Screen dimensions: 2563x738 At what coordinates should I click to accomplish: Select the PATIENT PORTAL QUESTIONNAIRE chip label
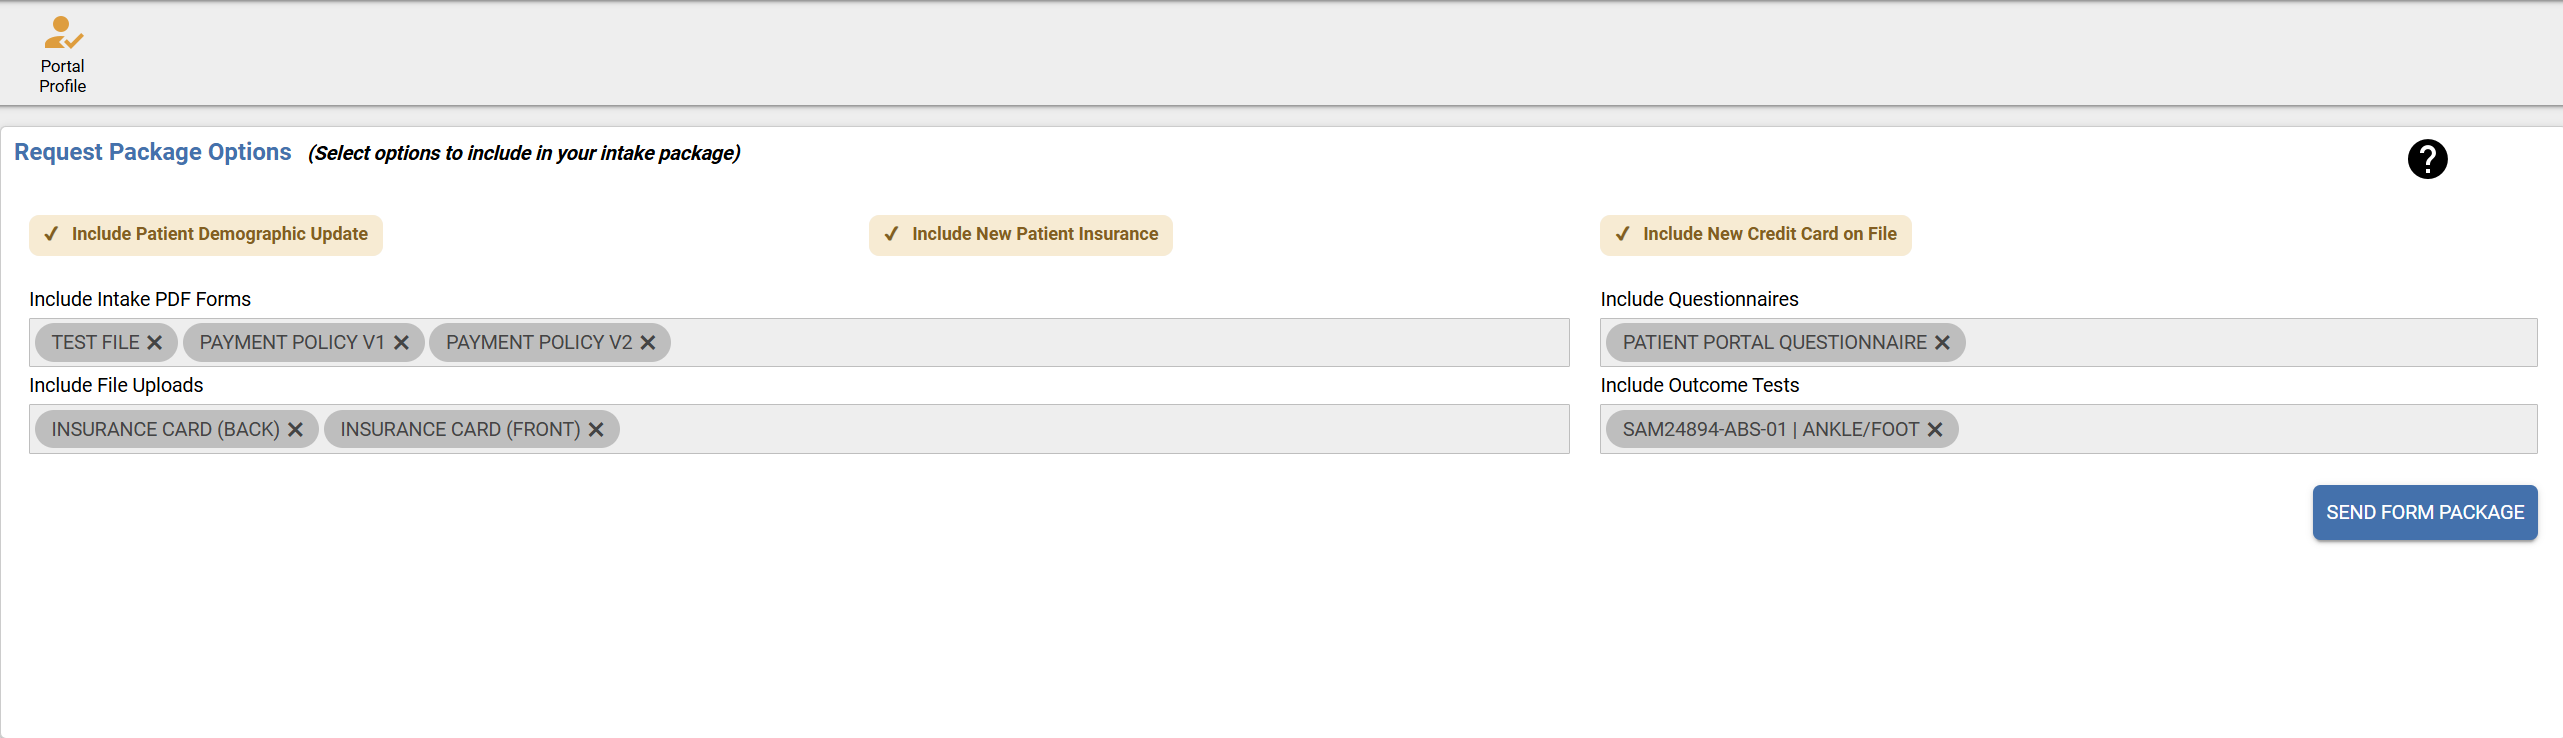(x=1773, y=343)
